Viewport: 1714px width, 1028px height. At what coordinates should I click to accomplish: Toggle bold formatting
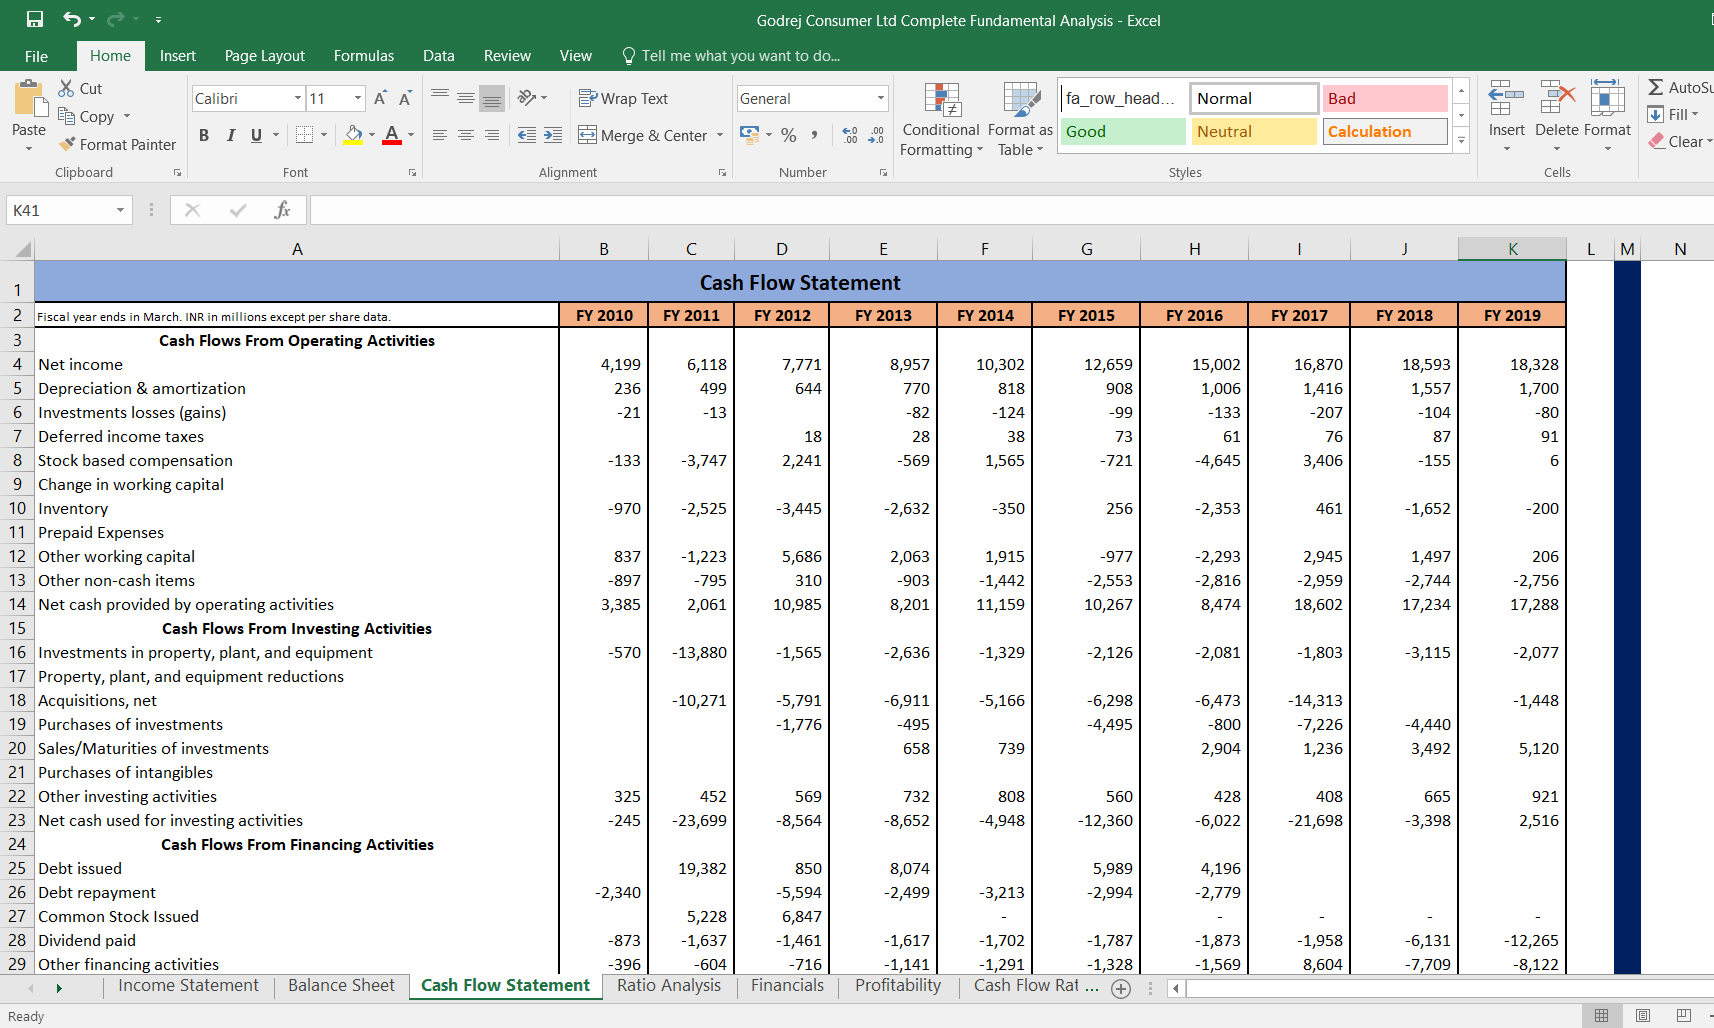(204, 135)
